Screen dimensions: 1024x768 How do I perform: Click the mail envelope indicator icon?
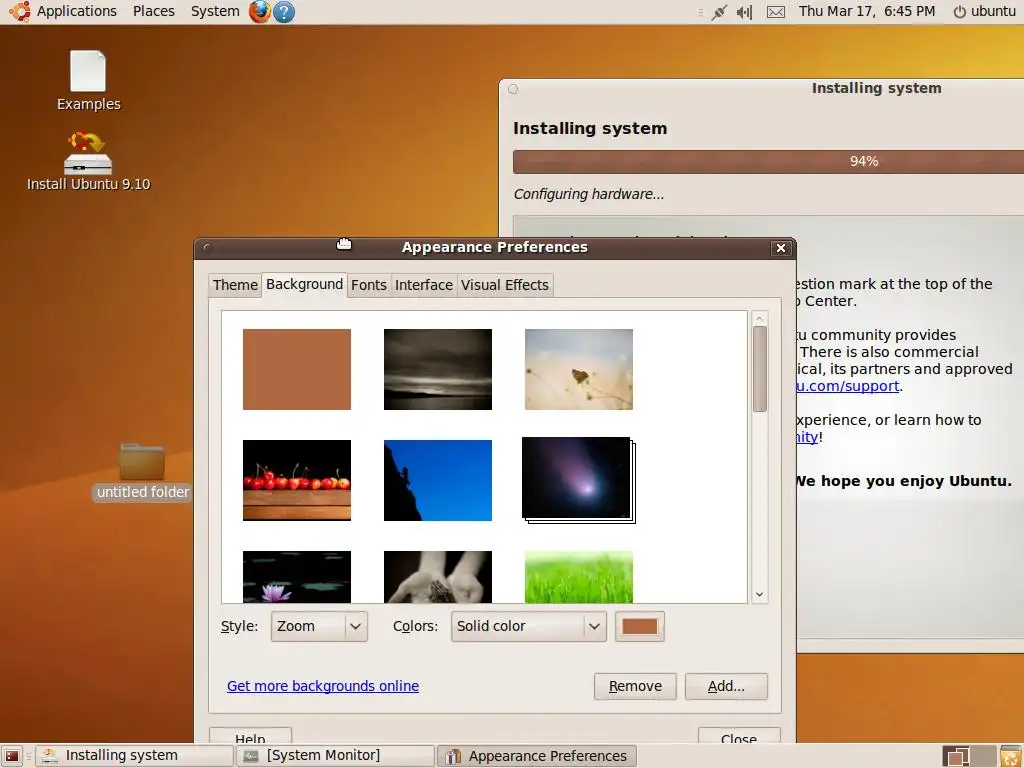775,12
